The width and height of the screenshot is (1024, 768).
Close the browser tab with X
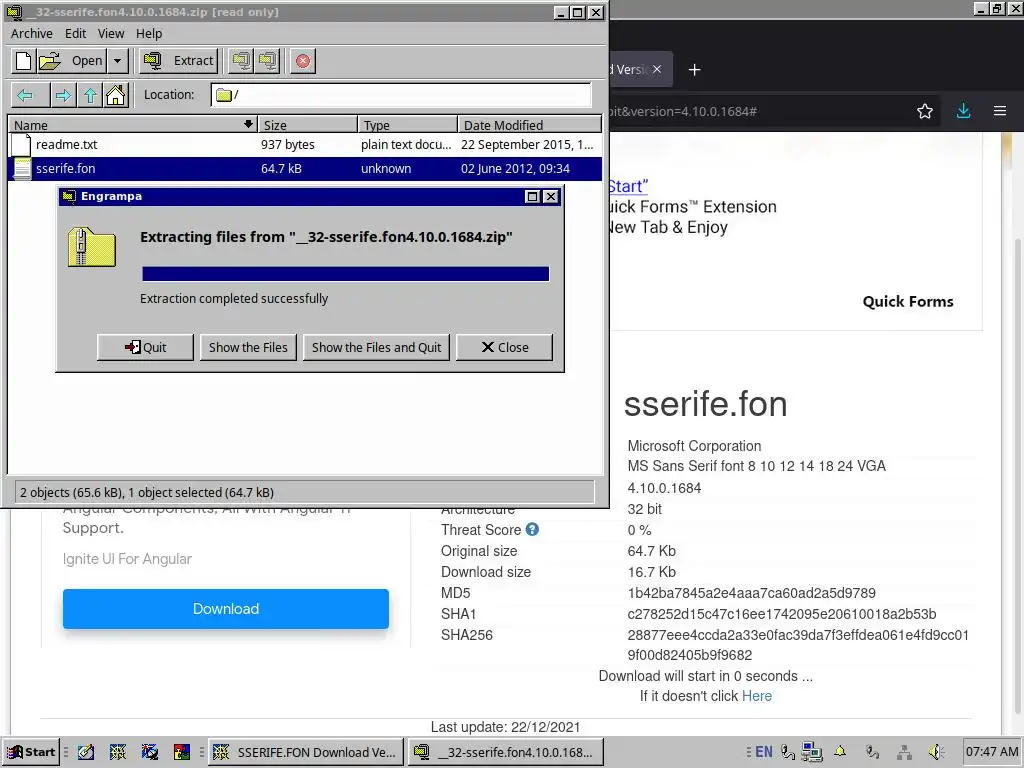point(657,69)
